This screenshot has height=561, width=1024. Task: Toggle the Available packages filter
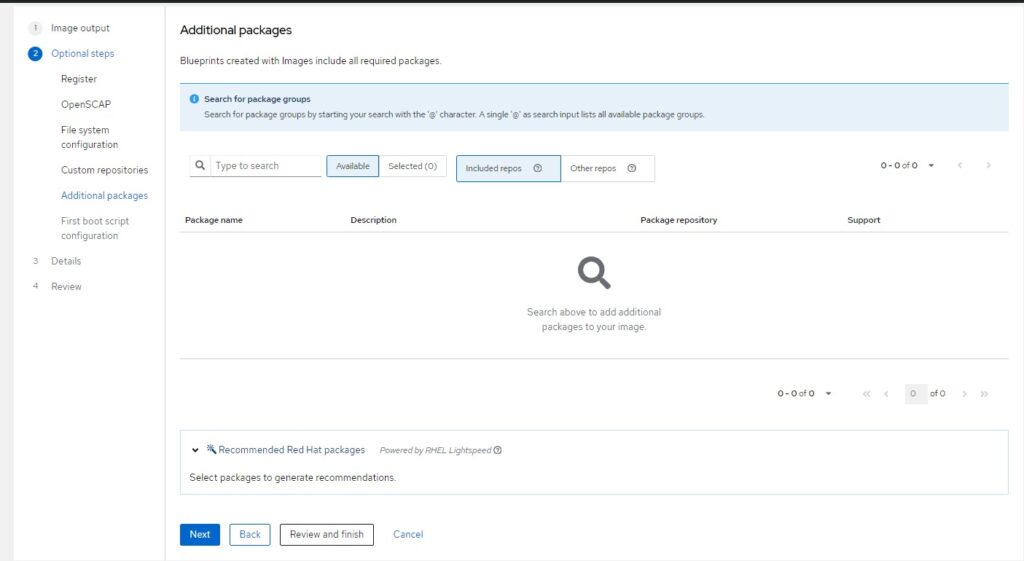click(x=353, y=167)
